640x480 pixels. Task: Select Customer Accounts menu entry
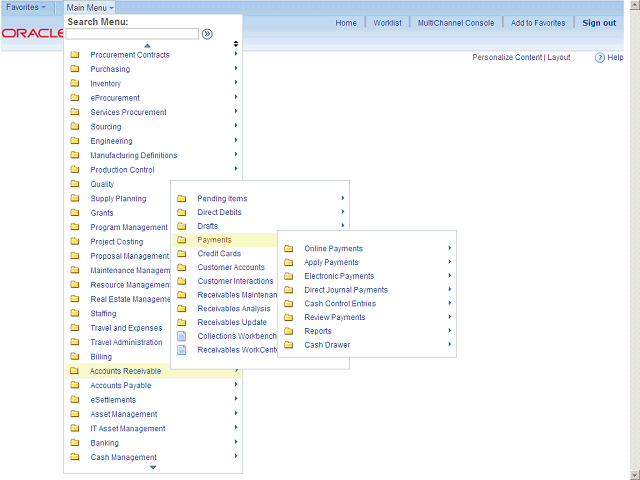pos(231,267)
